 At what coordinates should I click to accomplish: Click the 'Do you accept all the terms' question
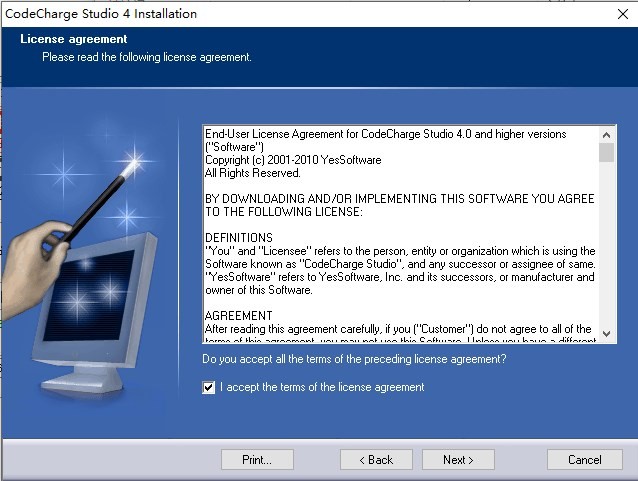(354, 359)
